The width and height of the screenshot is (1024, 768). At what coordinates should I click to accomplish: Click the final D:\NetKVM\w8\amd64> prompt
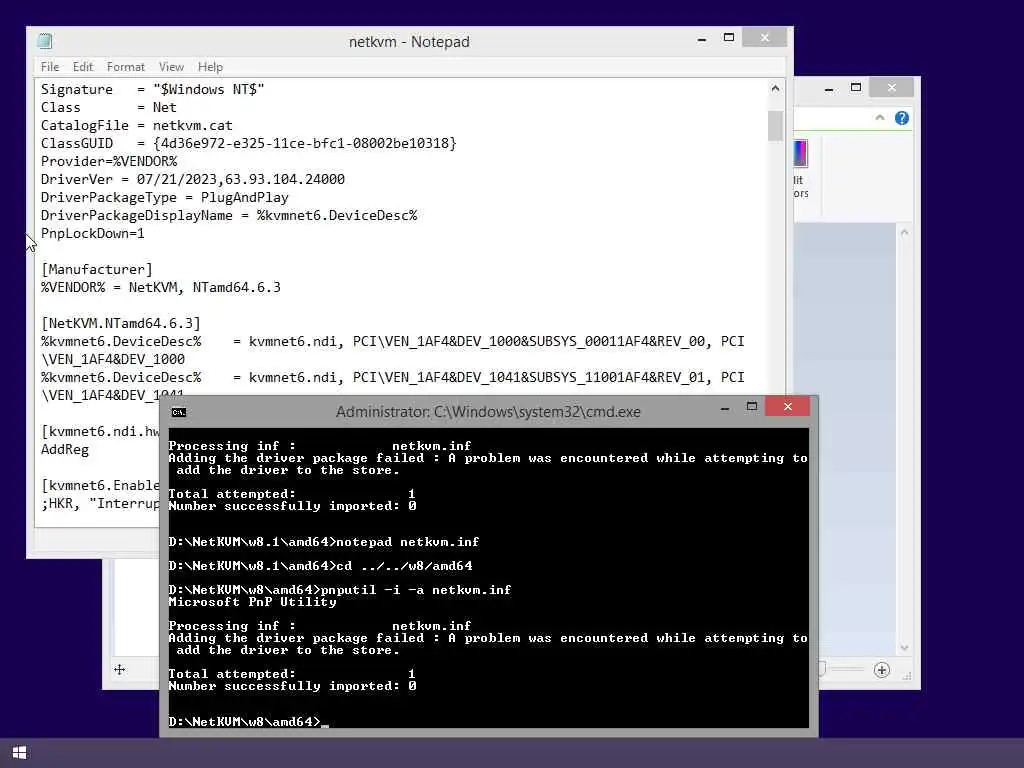(245, 722)
